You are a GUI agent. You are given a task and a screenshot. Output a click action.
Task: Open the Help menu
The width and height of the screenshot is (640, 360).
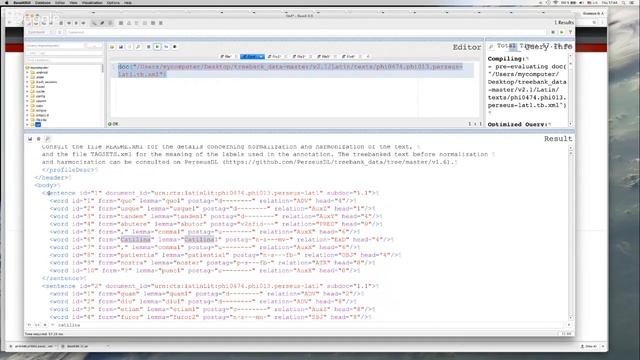(x=128, y=2)
